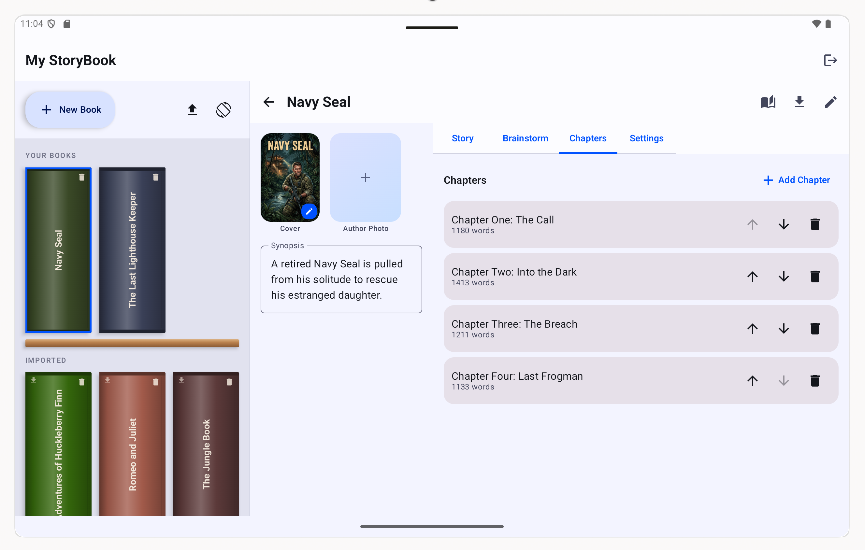Delete Romeo and Juliet via its trash icon
Image resolution: width=865 pixels, height=550 pixels.
coord(156,382)
